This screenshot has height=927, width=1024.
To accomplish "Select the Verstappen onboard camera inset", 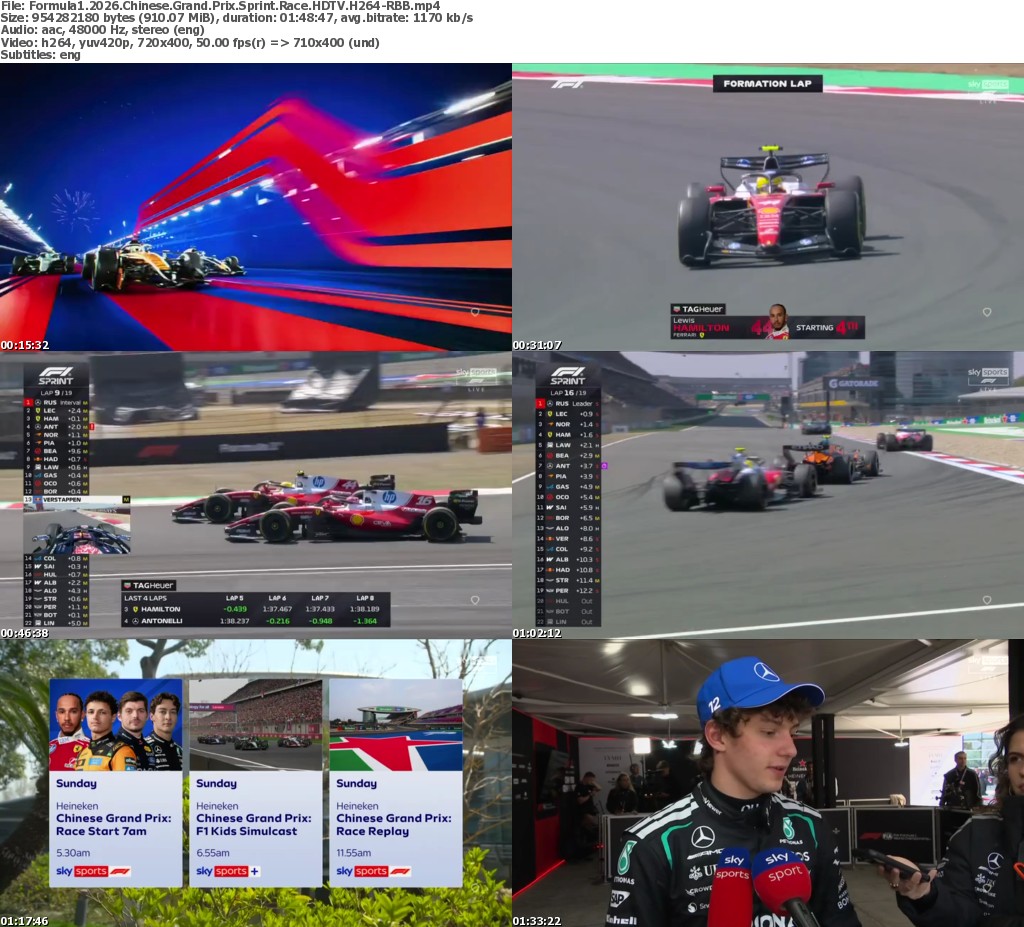I will point(77,531).
